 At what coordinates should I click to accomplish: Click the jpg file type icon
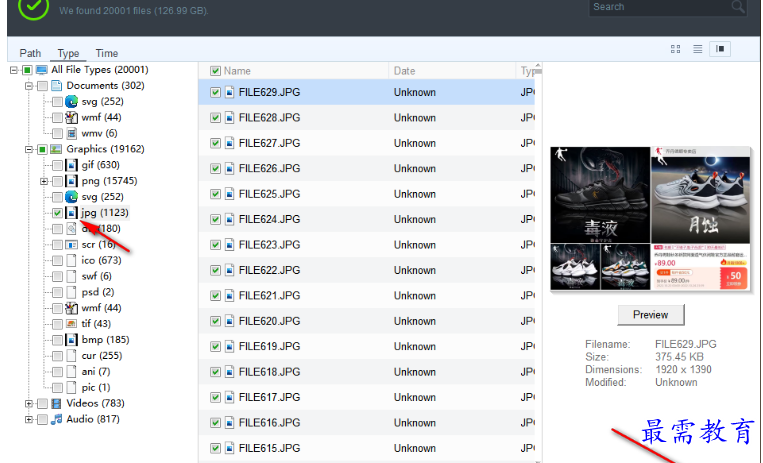(x=72, y=213)
